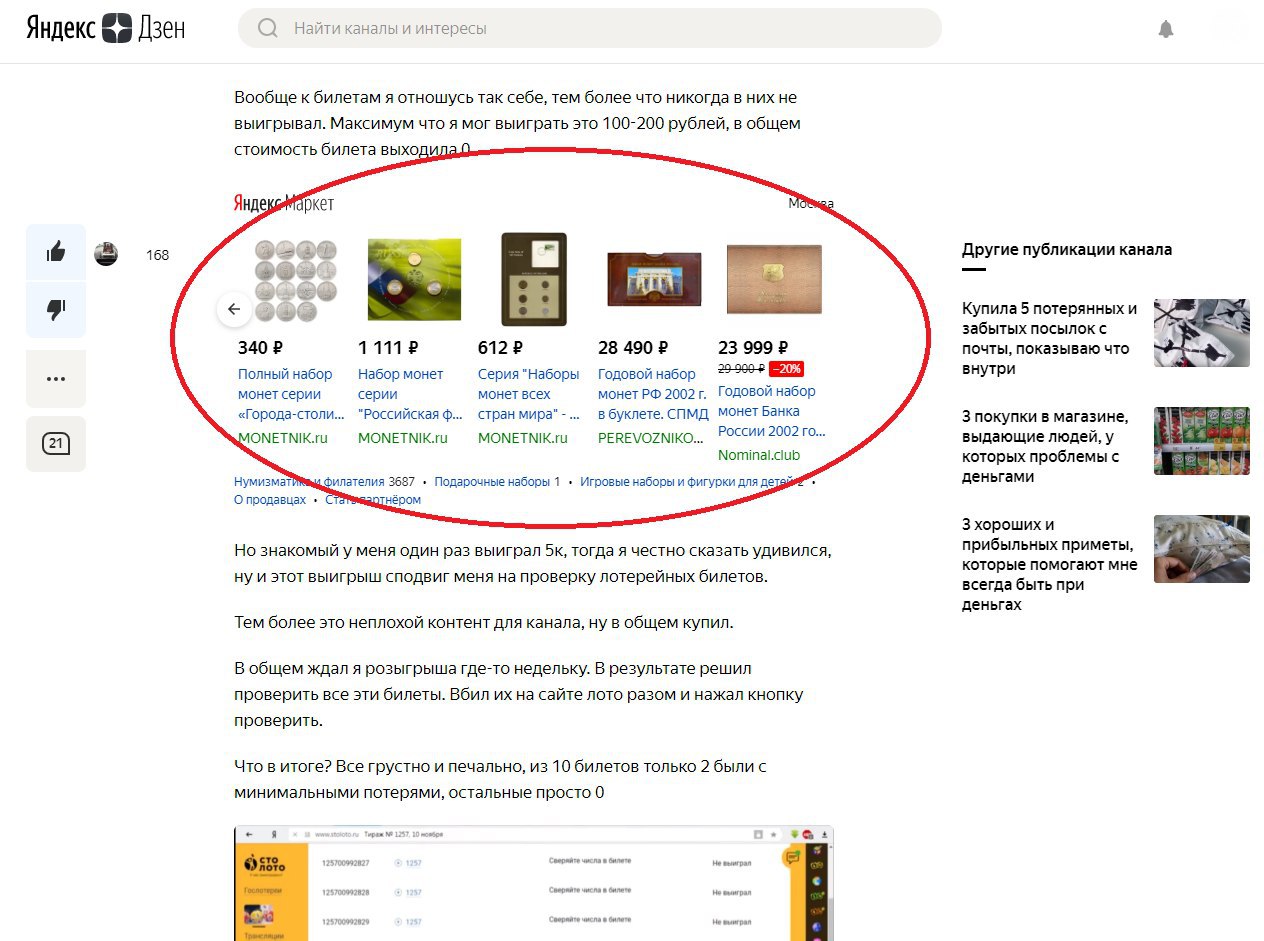Click the 612 ₽ price
This screenshot has width=1264, height=941.
pyautogui.click(x=501, y=348)
